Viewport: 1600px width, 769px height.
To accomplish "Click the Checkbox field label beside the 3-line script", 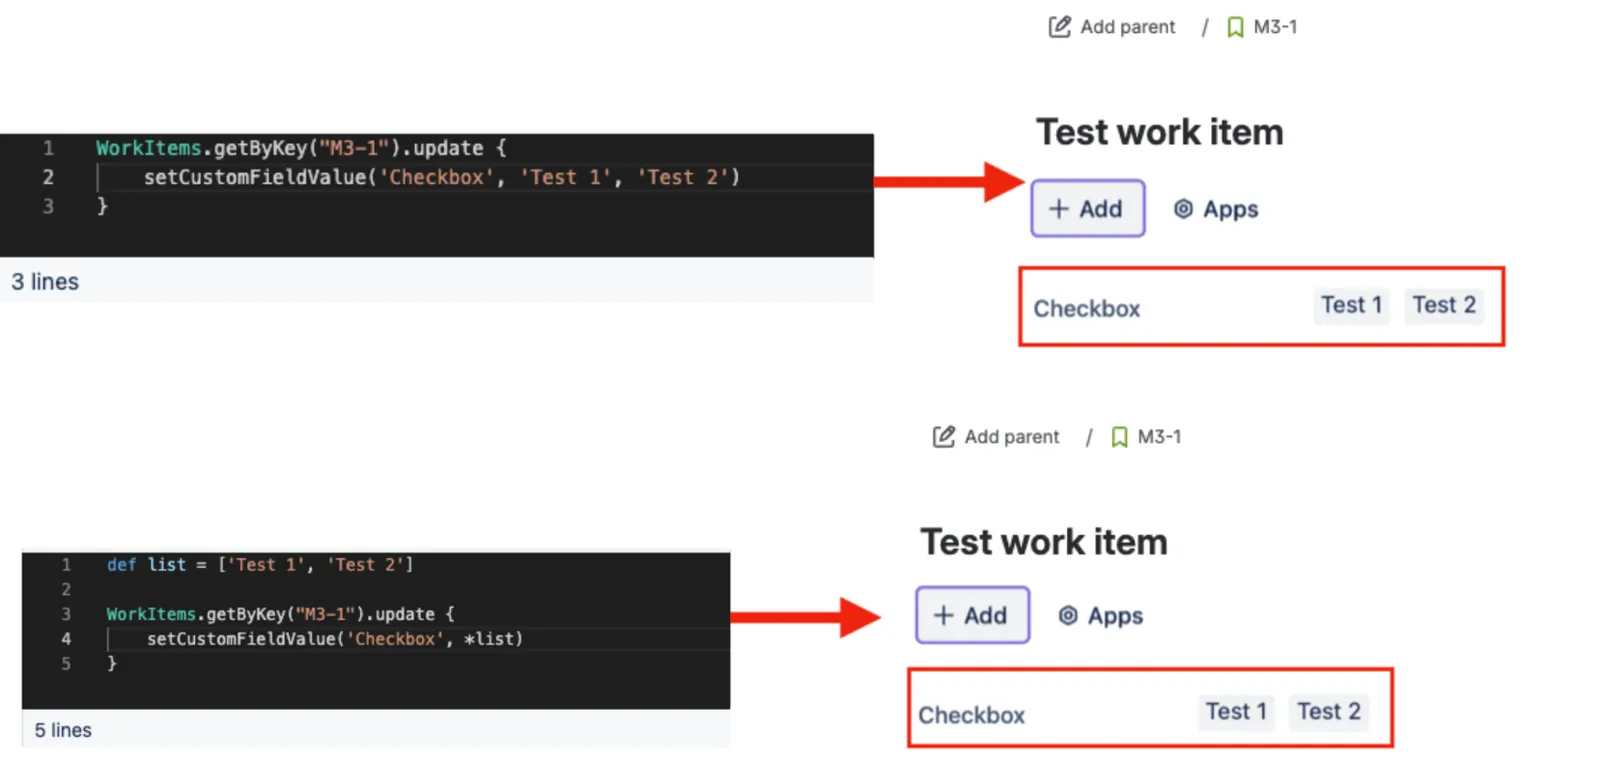I will click(1087, 309).
